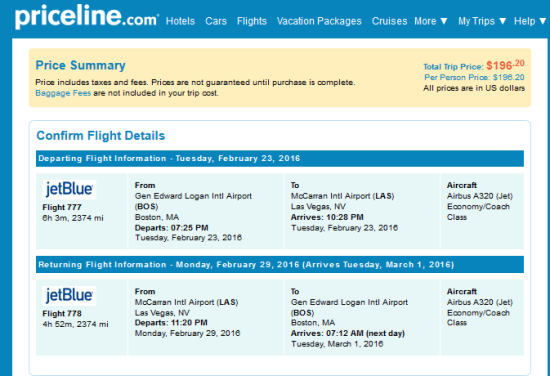
Task: Open the Cruises navigation link
Action: (389, 21)
